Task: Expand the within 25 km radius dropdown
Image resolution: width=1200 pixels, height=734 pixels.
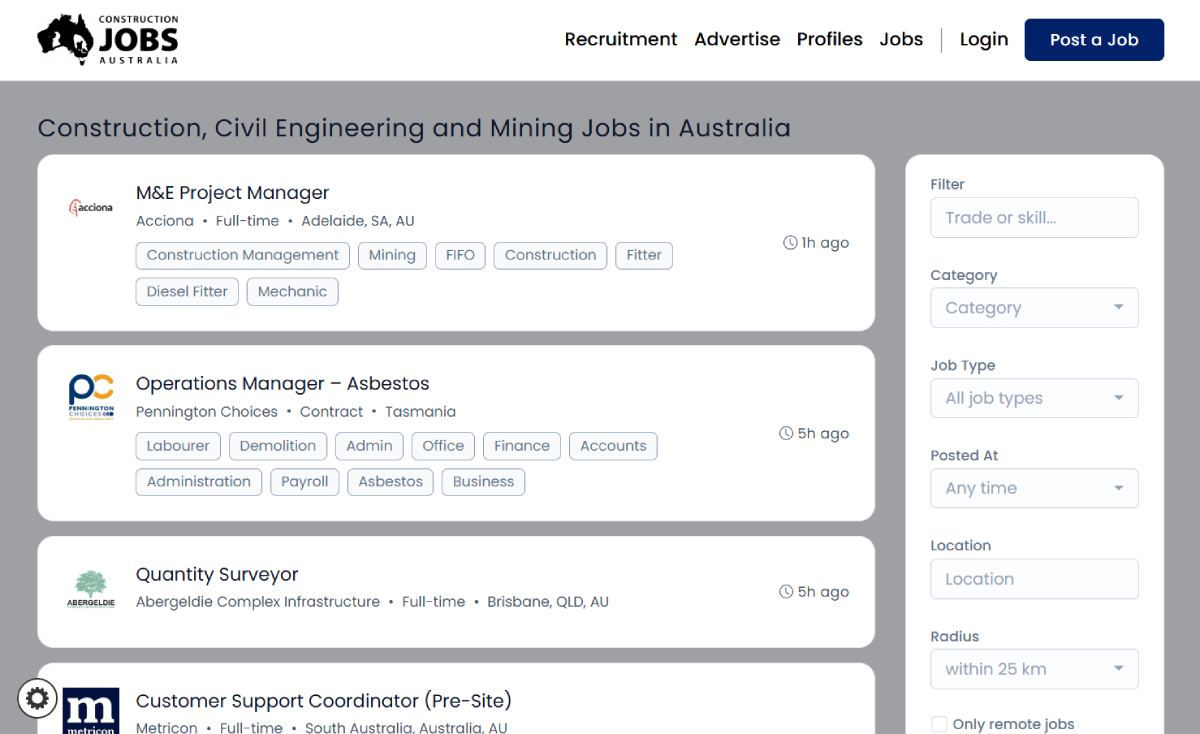Action: pos(1034,669)
